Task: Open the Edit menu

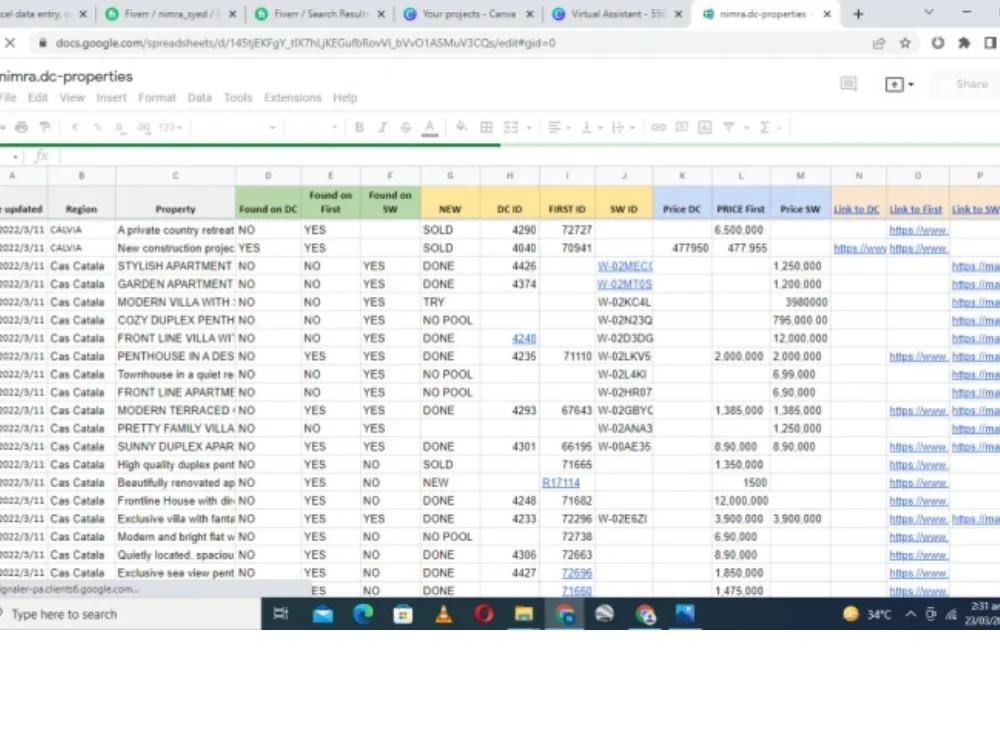Action: pyautogui.click(x=38, y=98)
